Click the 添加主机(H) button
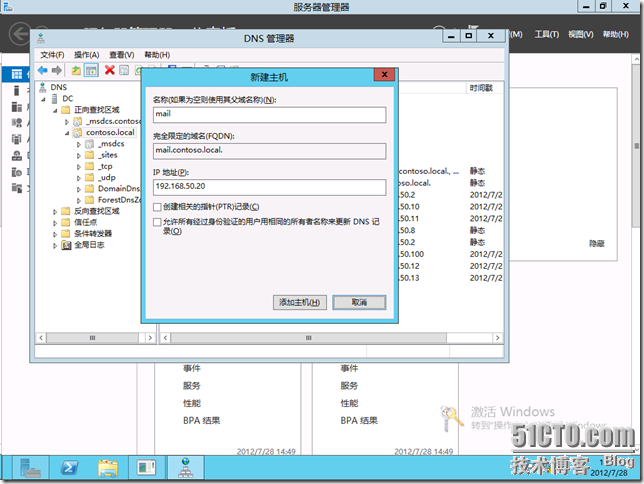Image resolution: width=644 pixels, height=484 pixels. tap(300, 302)
